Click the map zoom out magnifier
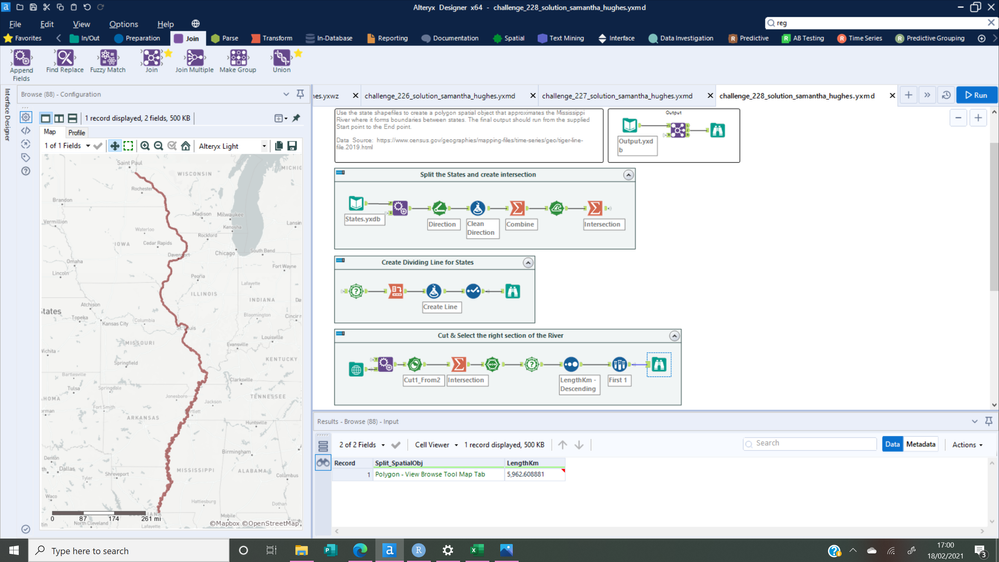Screen dimensions: 999x562 (159, 146)
